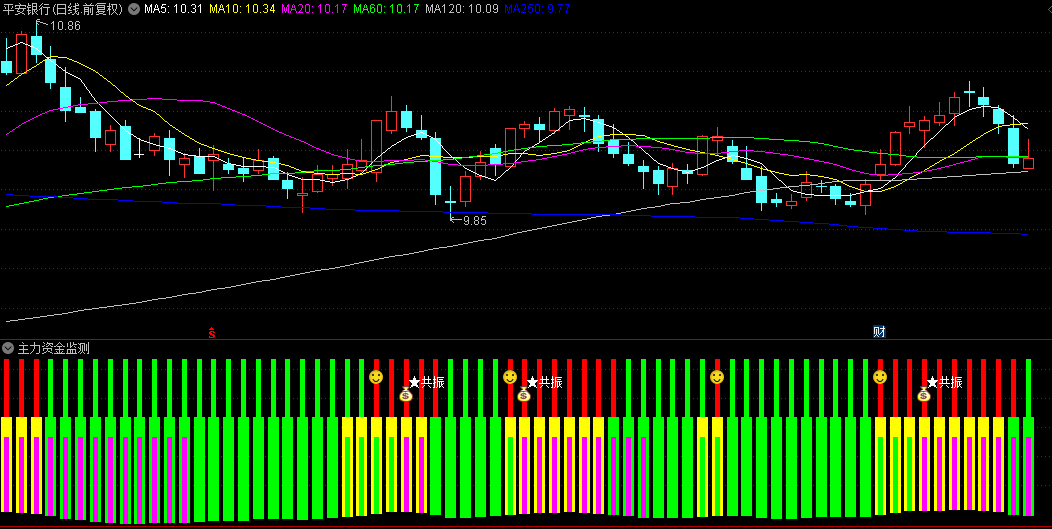Click the 主力资金监测 indicator name
Screen dimensions: 1052x529
(x=54, y=348)
